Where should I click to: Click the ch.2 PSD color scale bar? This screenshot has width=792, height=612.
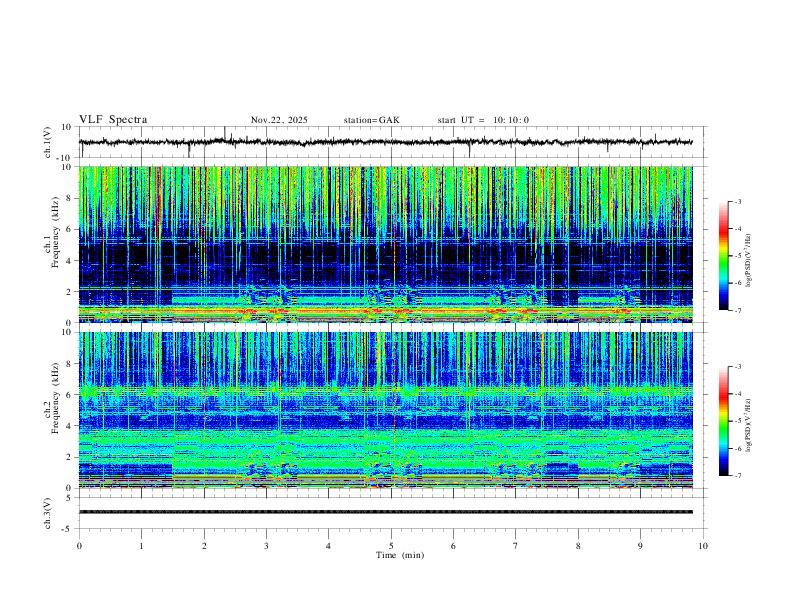724,421
